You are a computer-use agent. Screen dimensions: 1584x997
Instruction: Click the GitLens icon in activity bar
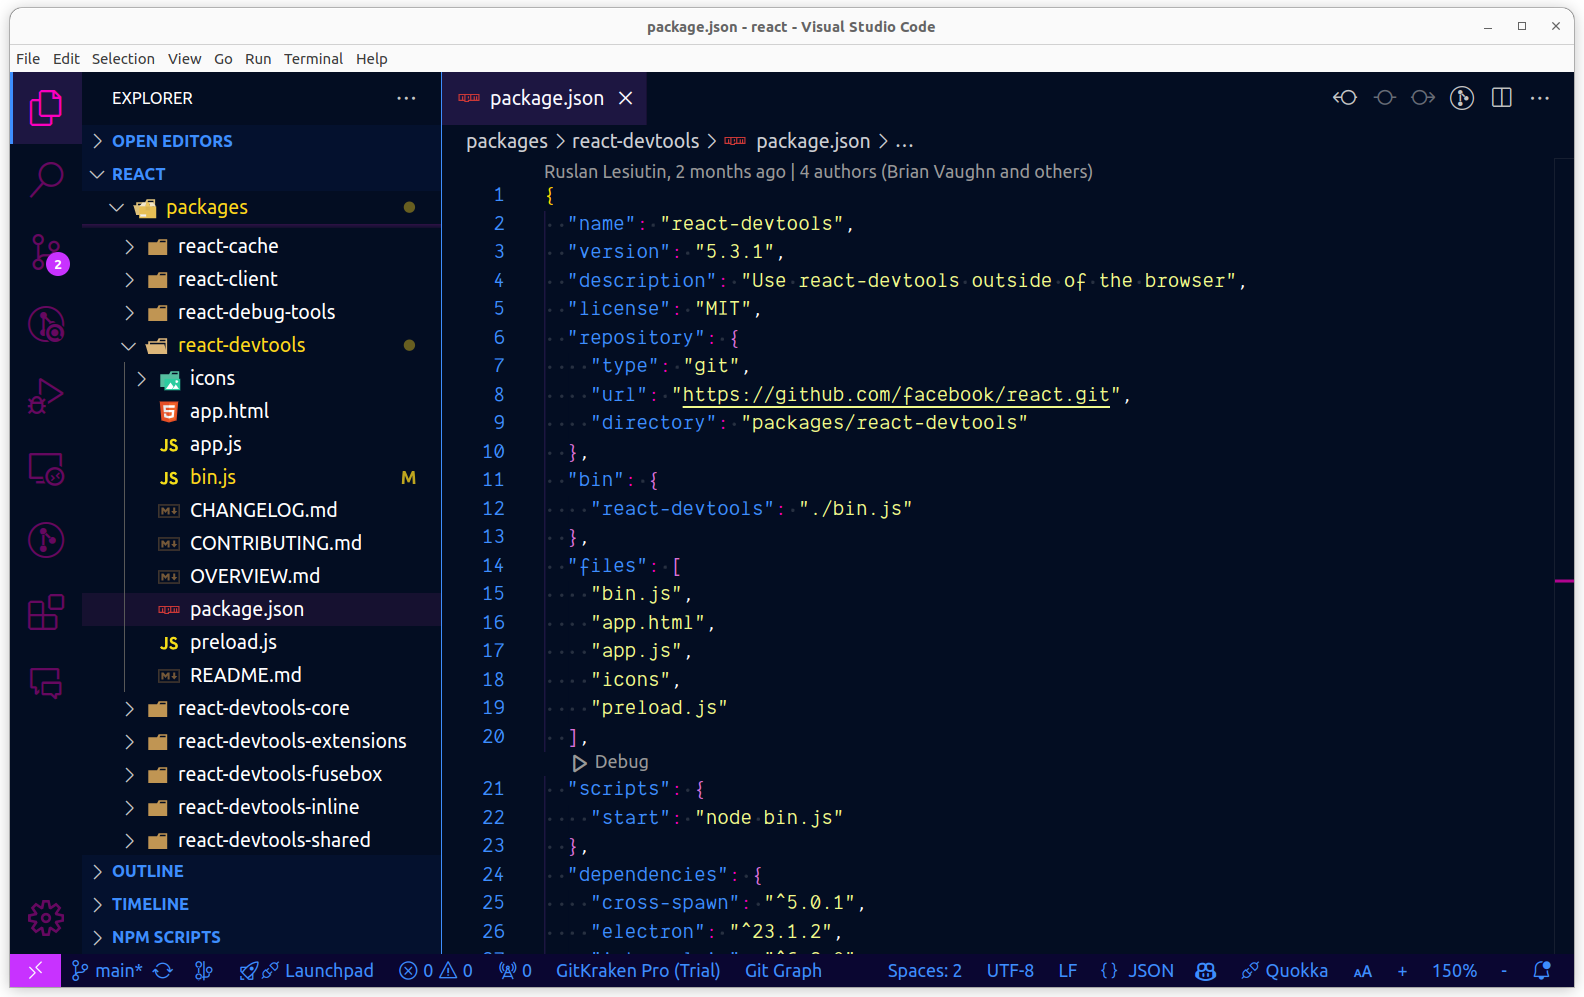tap(46, 325)
